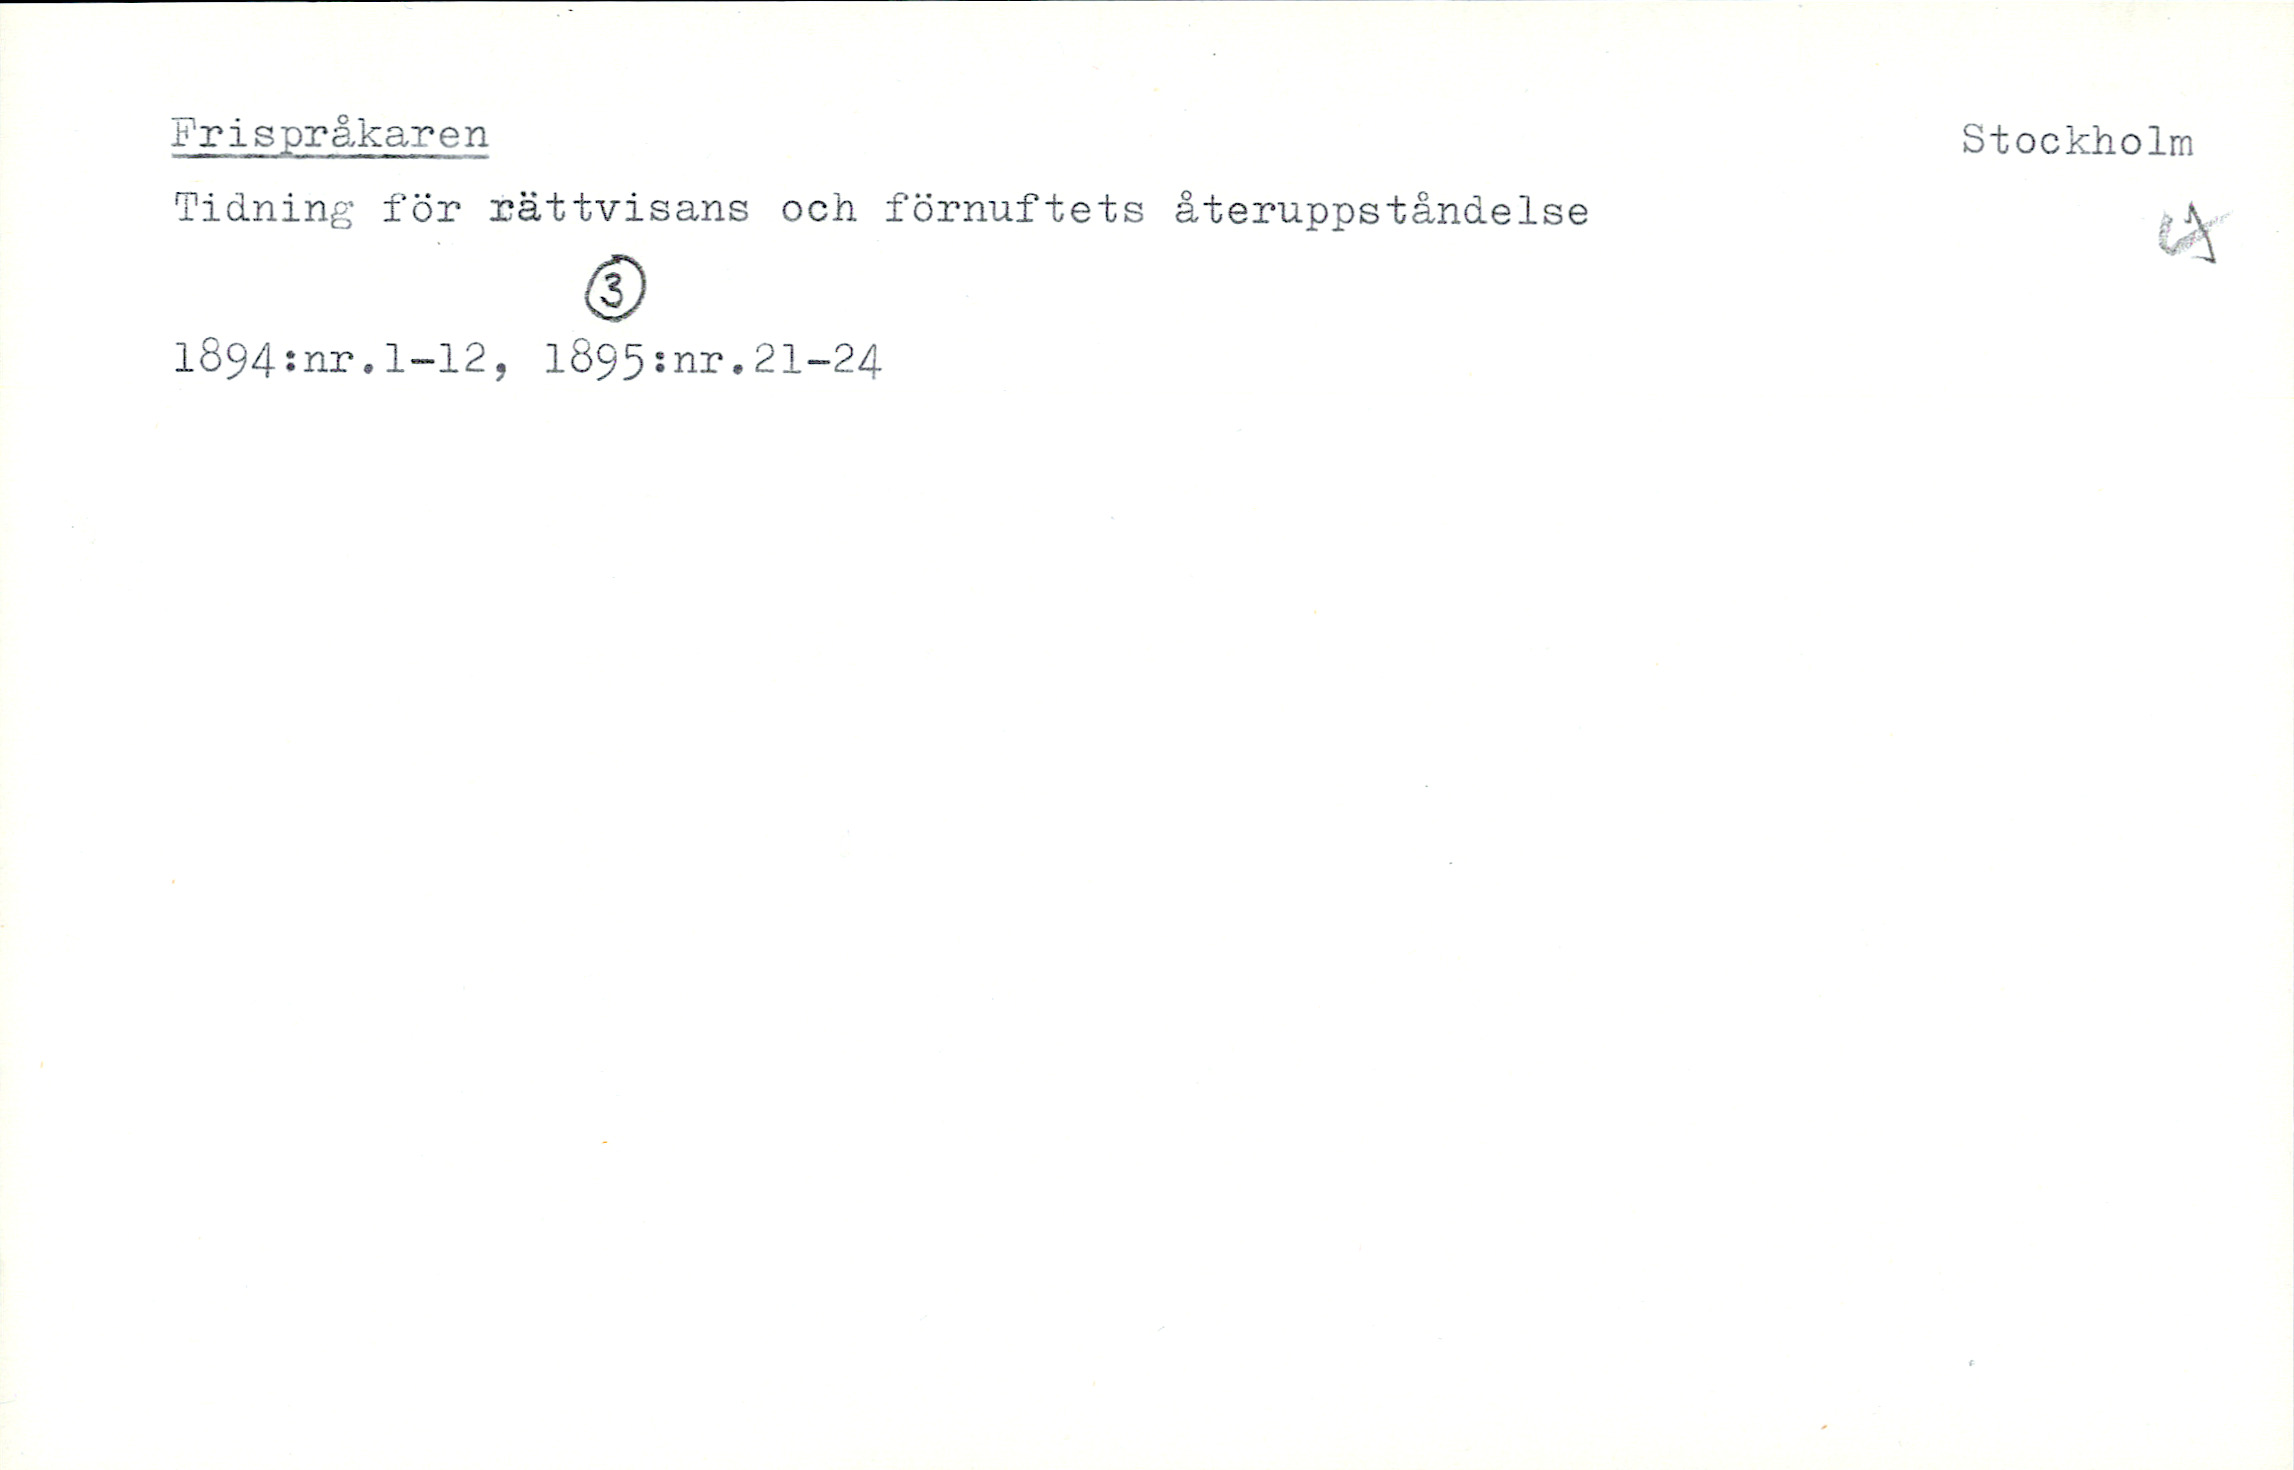This screenshot has height=1470, width=2294.
Task: Click the issue range nr.1-12
Action: (394, 358)
